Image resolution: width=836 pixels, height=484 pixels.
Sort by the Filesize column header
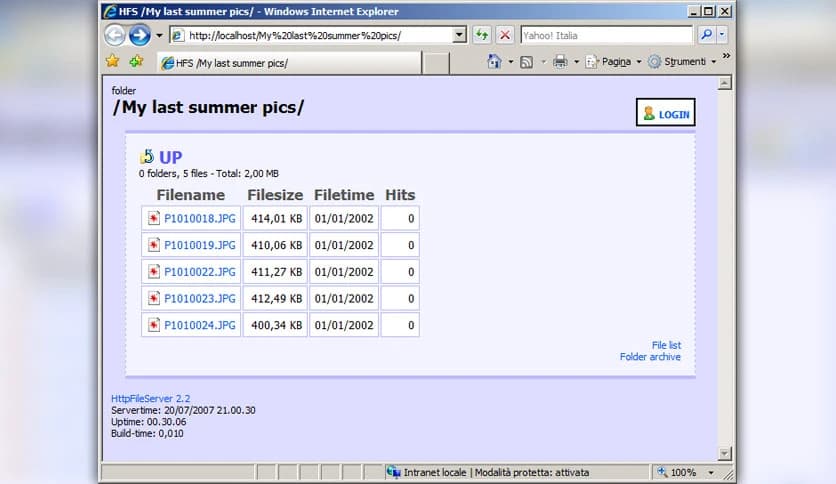(275, 195)
